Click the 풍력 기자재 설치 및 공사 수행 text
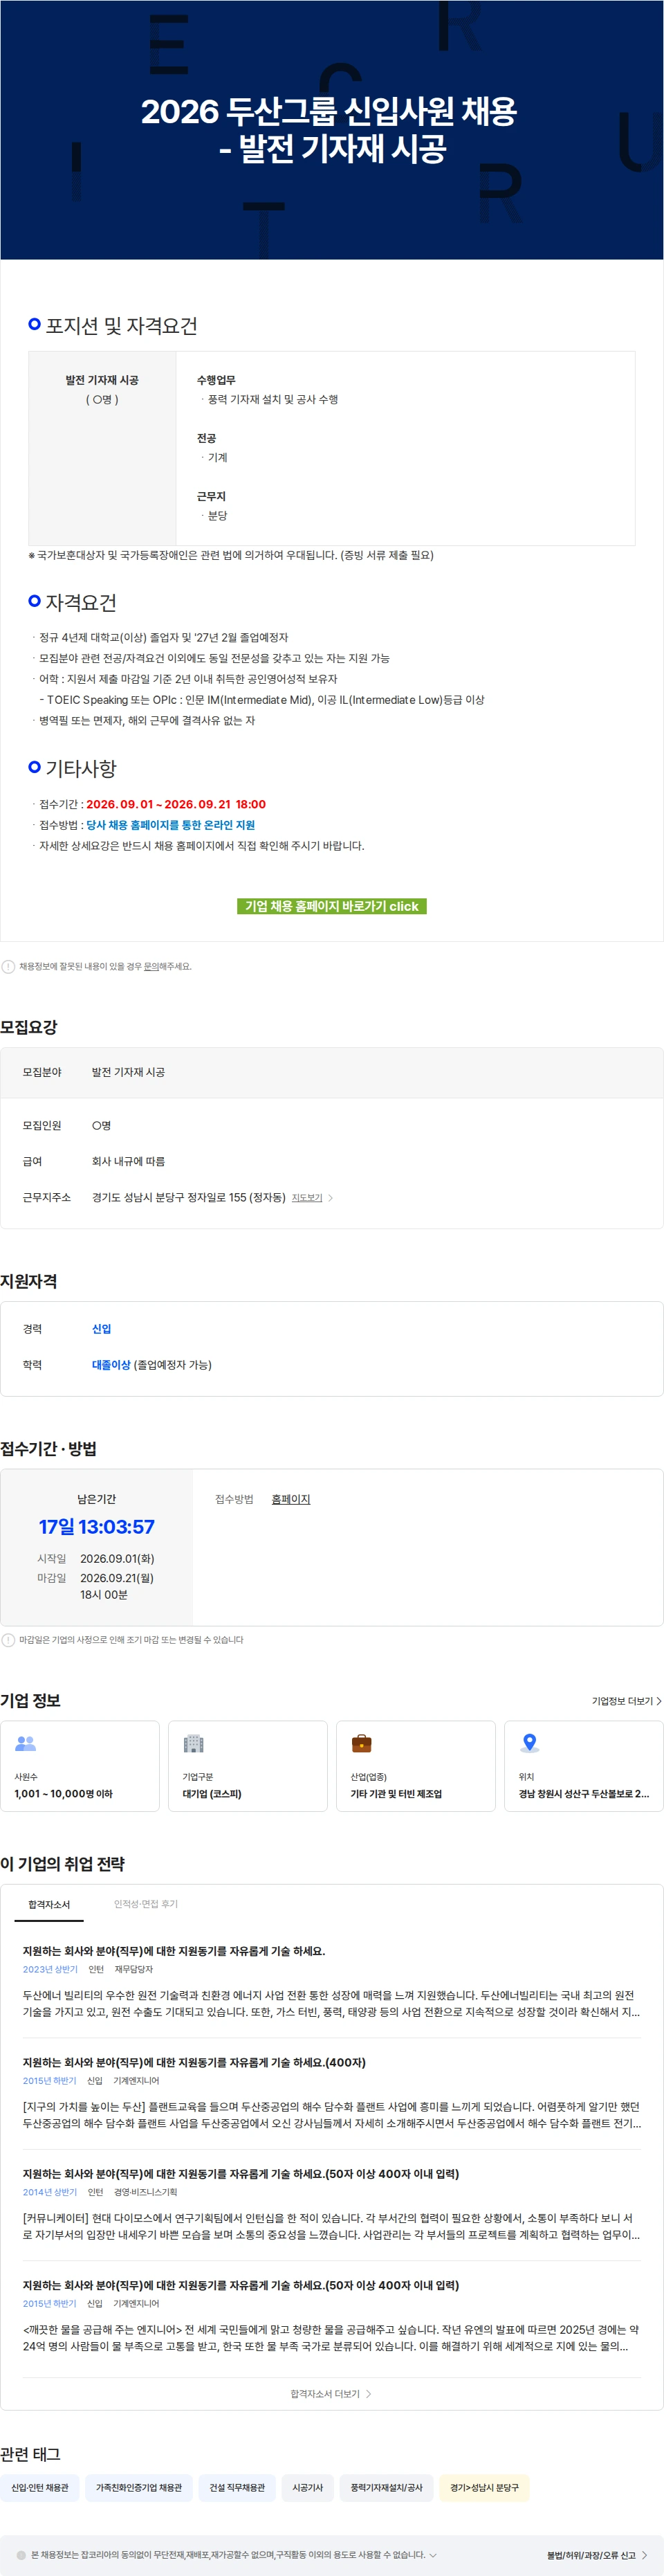Screen dimensions: 664x2576 point(273,399)
